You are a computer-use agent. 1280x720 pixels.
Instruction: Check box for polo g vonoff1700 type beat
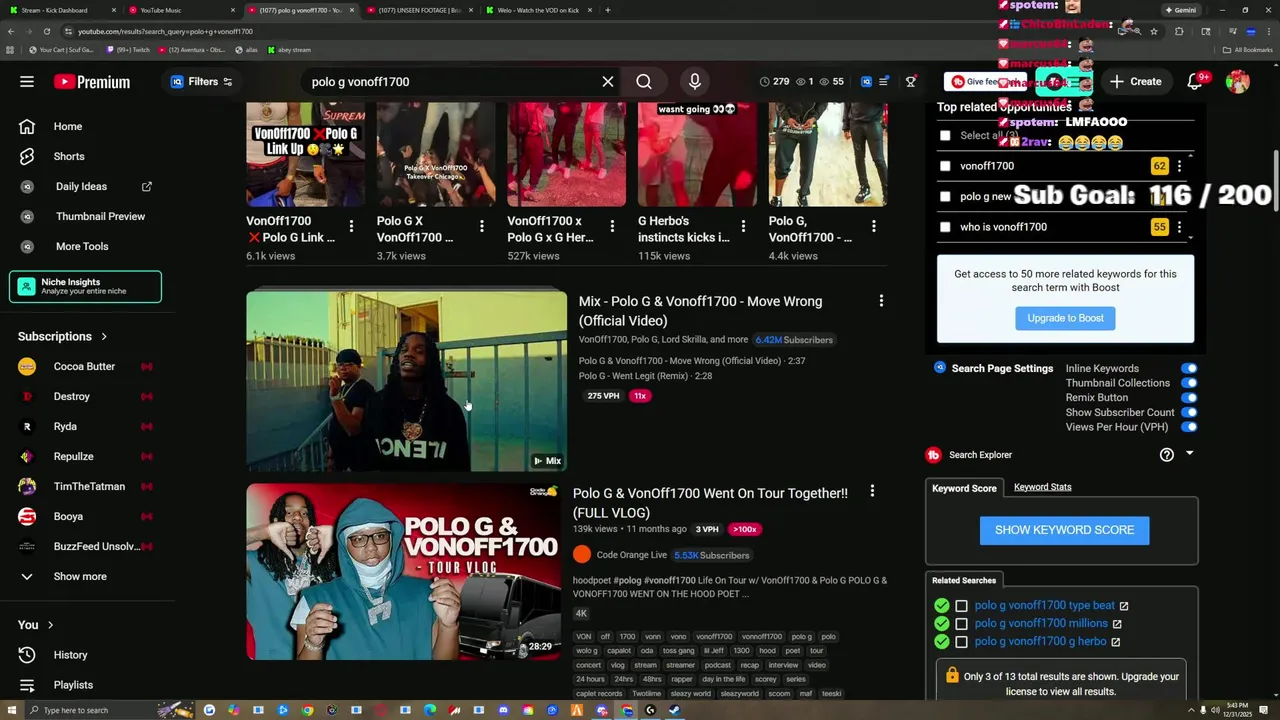pyautogui.click(x=961, y=606)
